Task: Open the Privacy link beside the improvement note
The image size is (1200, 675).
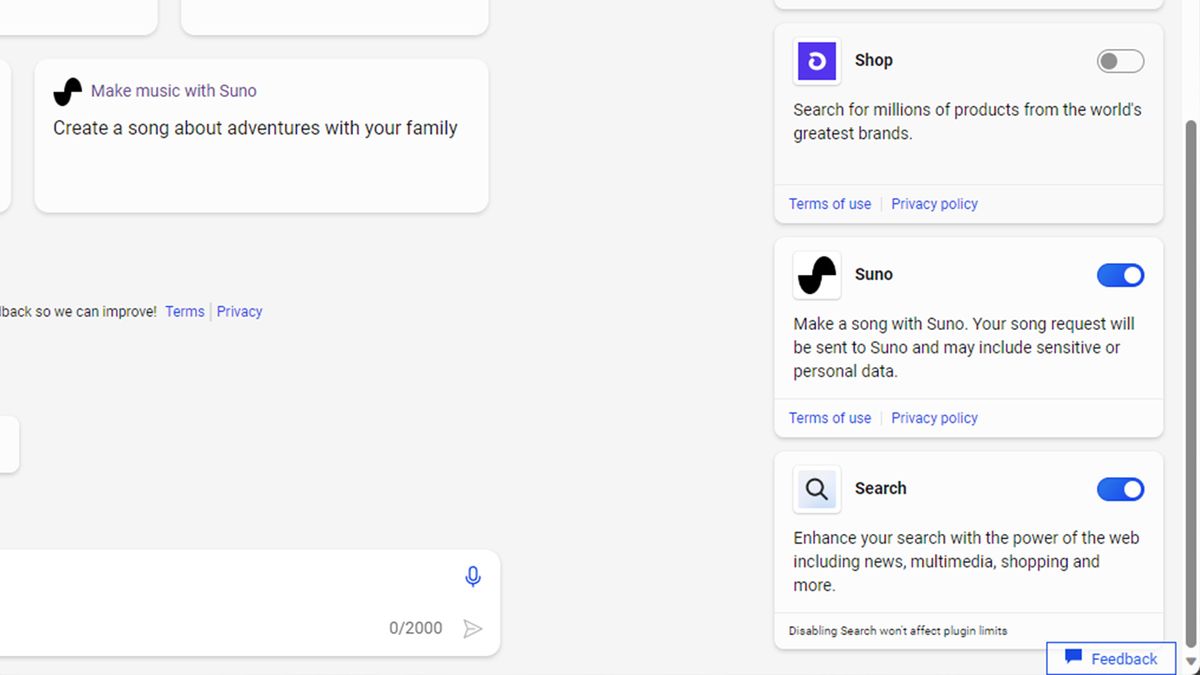Action: coord(239,311)
